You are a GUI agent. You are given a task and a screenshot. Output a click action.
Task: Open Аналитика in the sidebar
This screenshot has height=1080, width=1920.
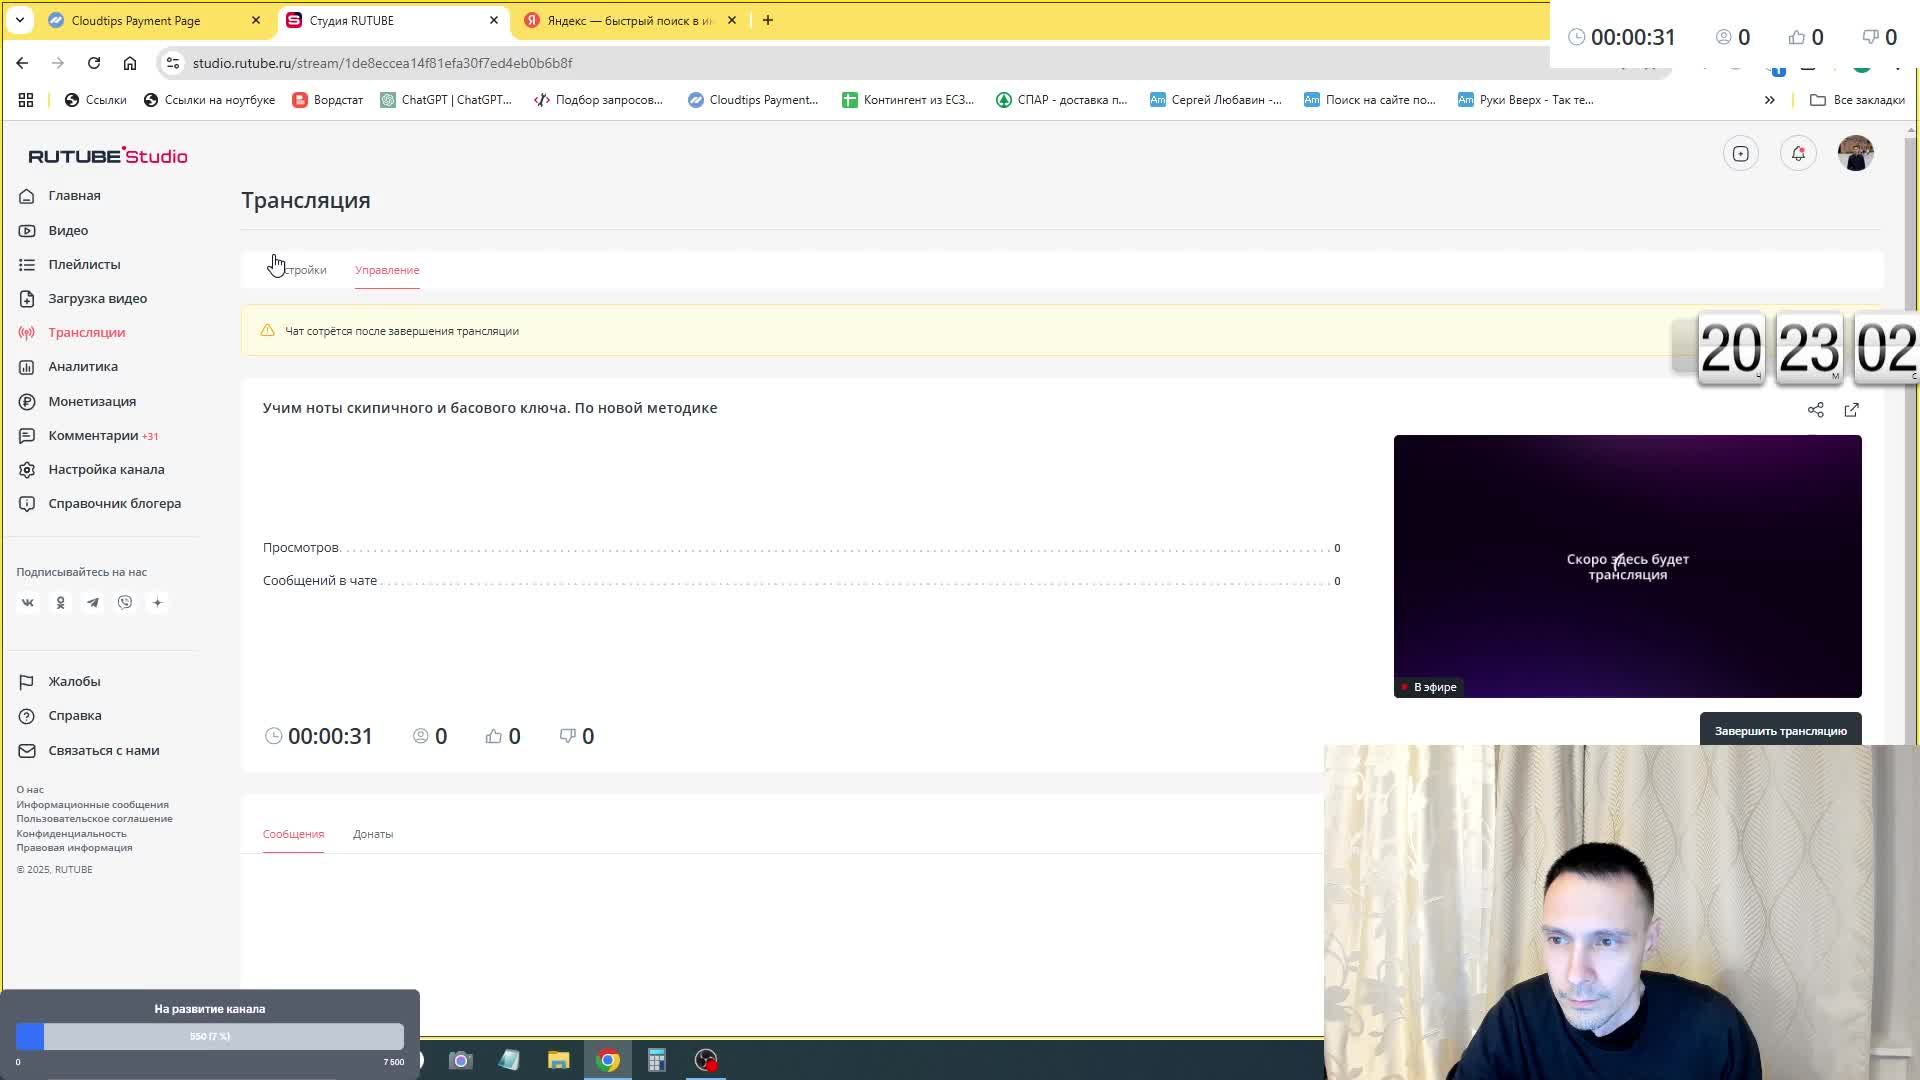click(83, 367)
